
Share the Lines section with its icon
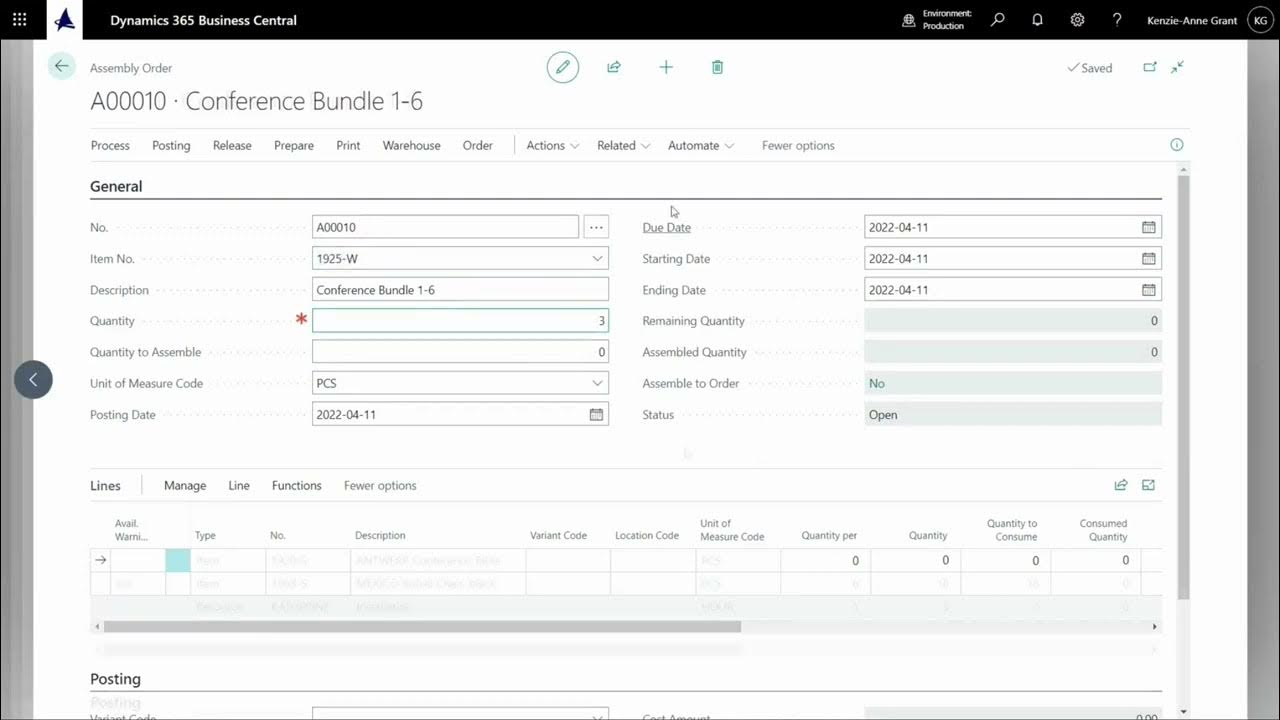1121,485
